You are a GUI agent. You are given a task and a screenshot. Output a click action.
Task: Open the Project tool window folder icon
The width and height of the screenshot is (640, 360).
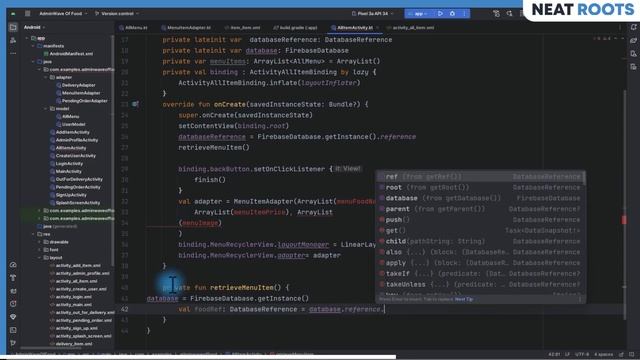pyautogui.click(x=13, y=27)
